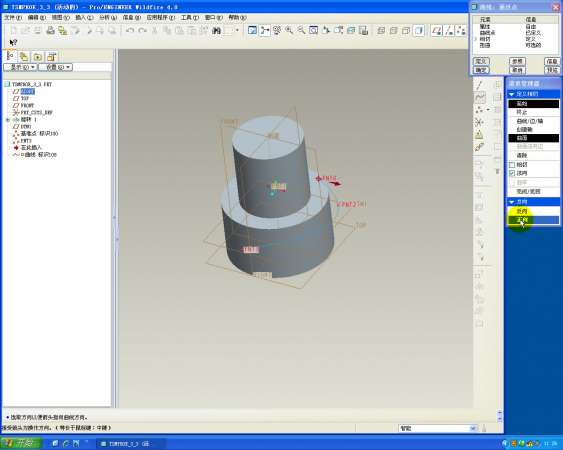Click the Datum Point tool on the right toolbar
The width and height of the screenshot is (563, 450).
(479, 110)
